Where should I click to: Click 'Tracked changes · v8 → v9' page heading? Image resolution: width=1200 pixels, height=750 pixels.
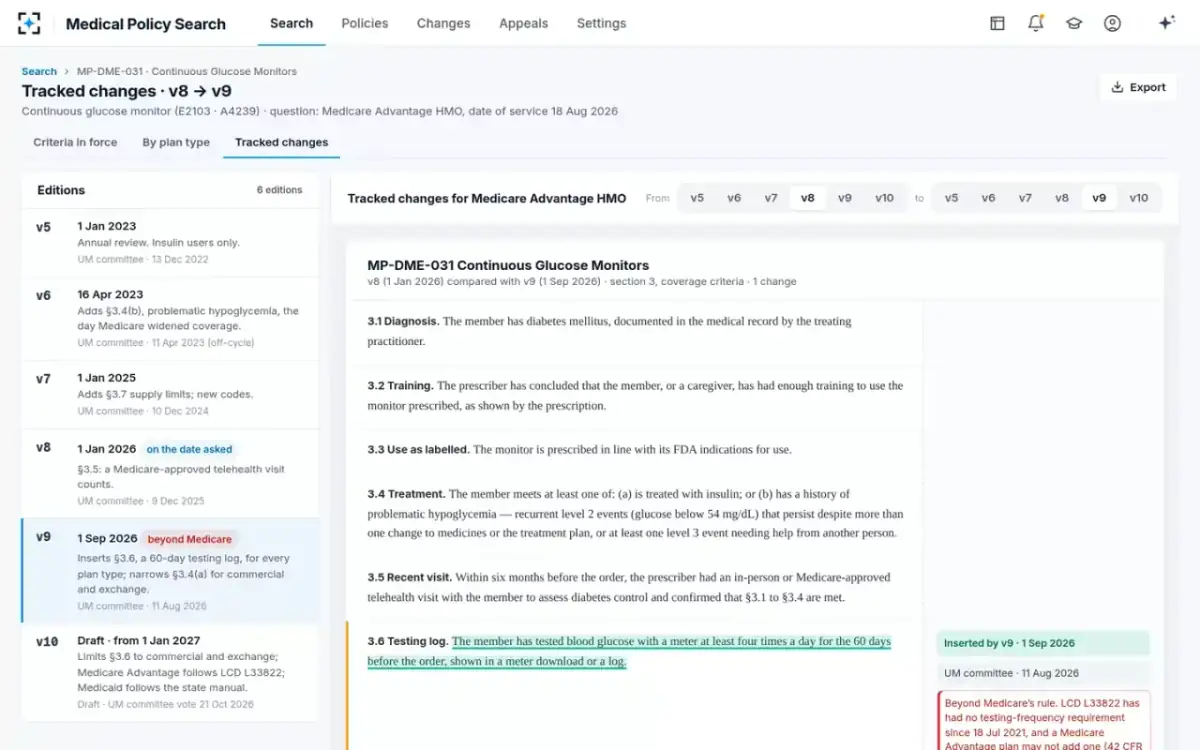coord(127,91)
